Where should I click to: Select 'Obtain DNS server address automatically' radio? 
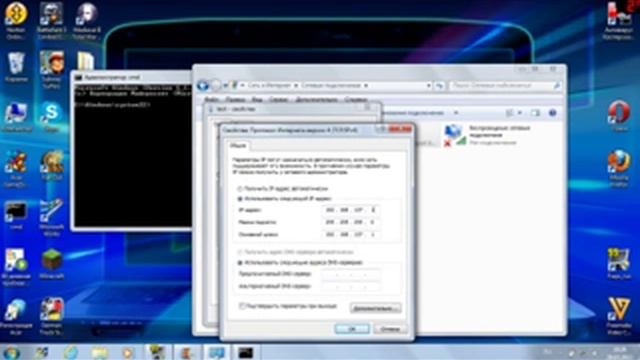pyautogui.click(x=240, y=252)
